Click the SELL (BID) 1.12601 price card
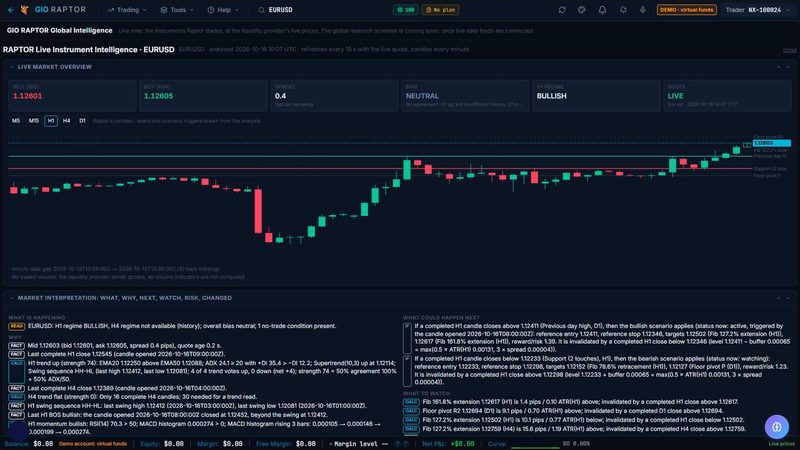 pos(72,95)
